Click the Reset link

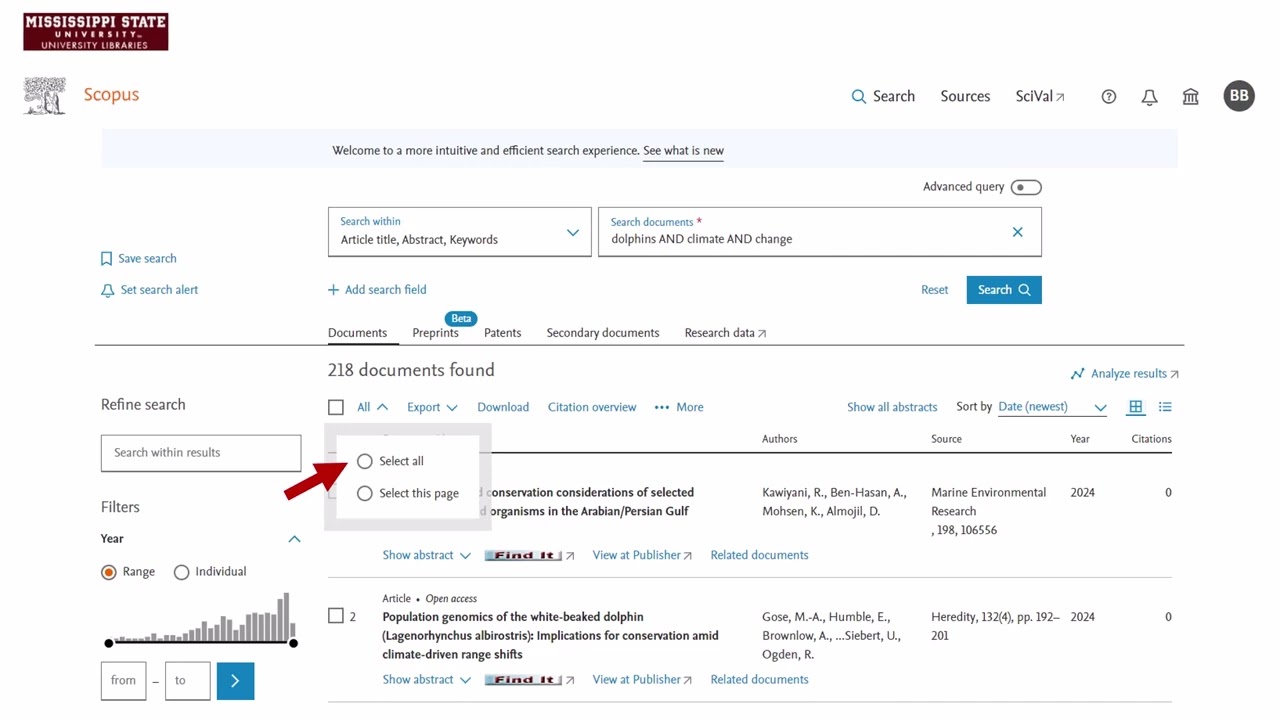click(934, 290)
